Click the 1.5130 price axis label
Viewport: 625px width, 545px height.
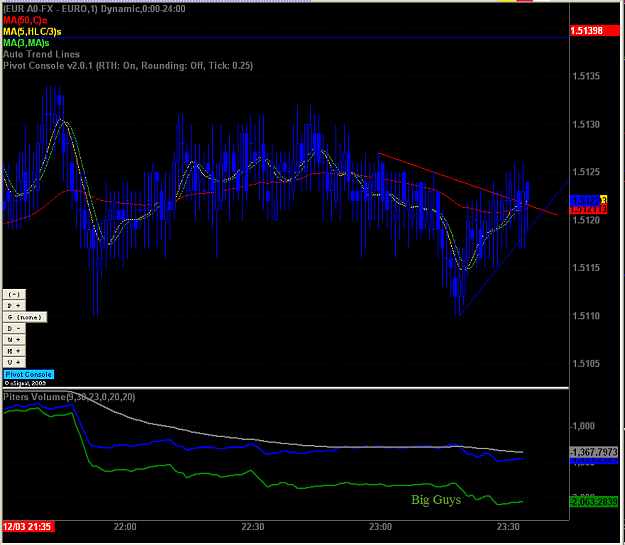coord(586,125)
